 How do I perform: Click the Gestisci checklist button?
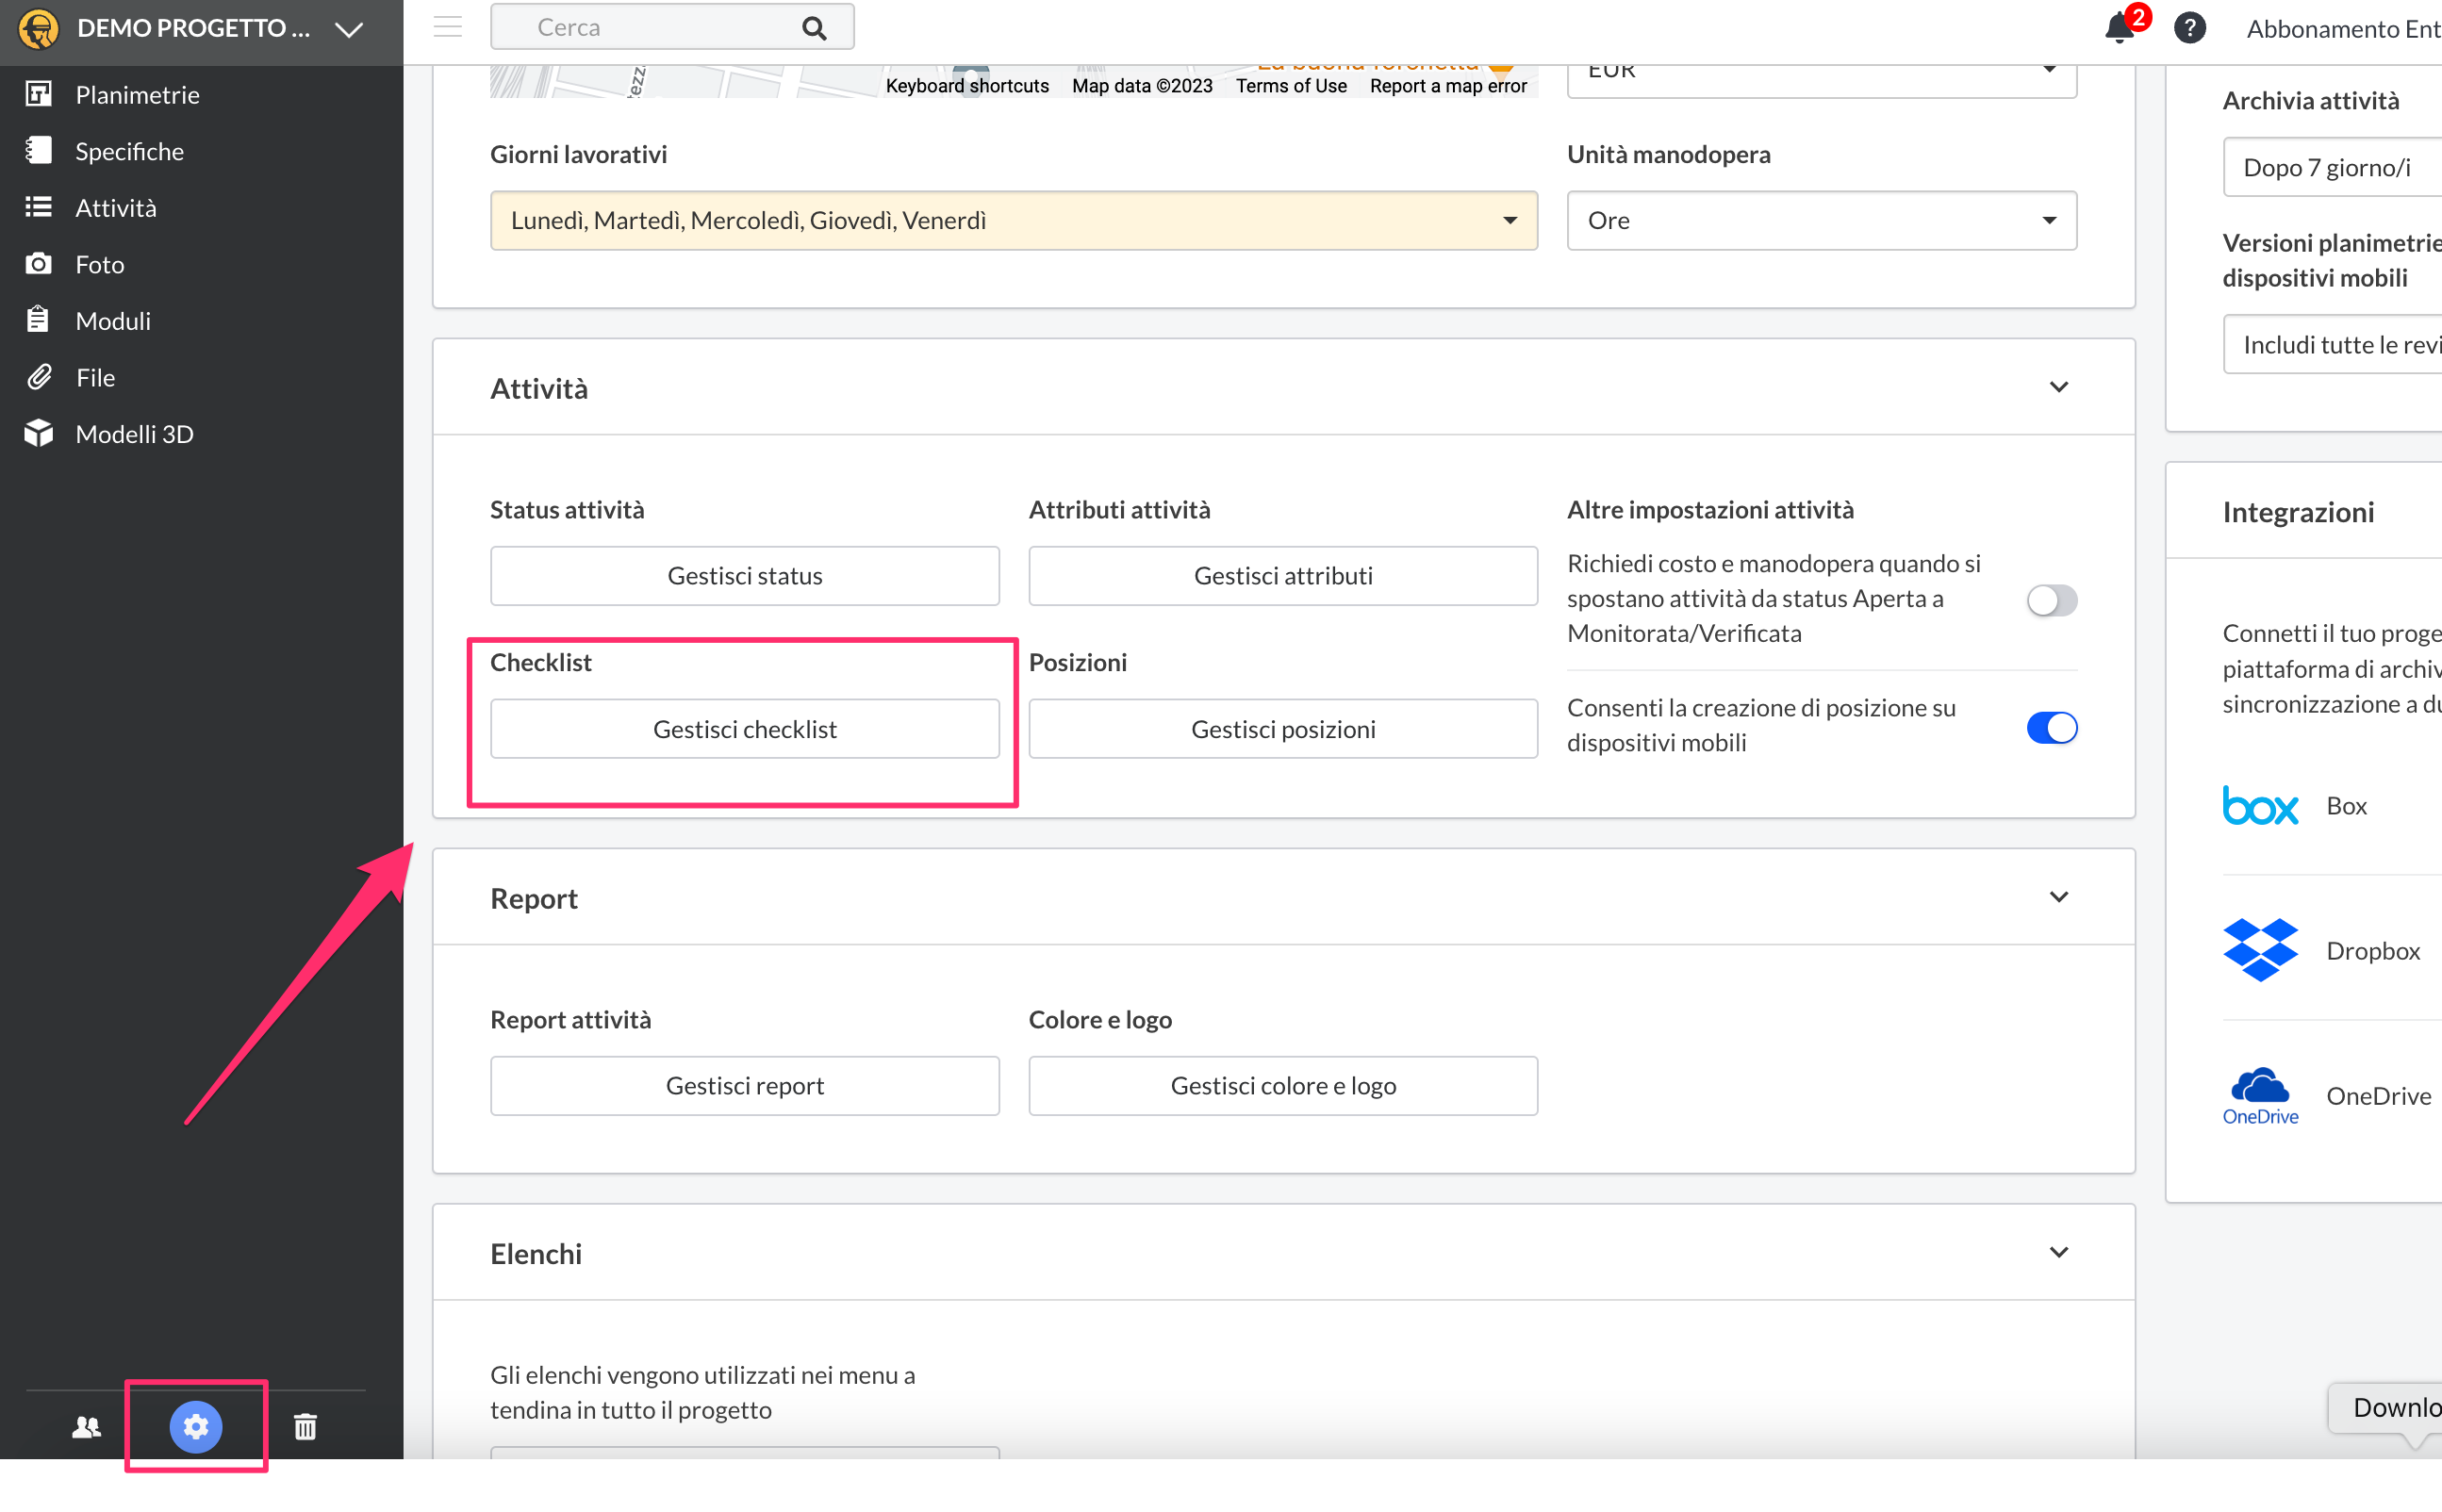coord(744,729)
